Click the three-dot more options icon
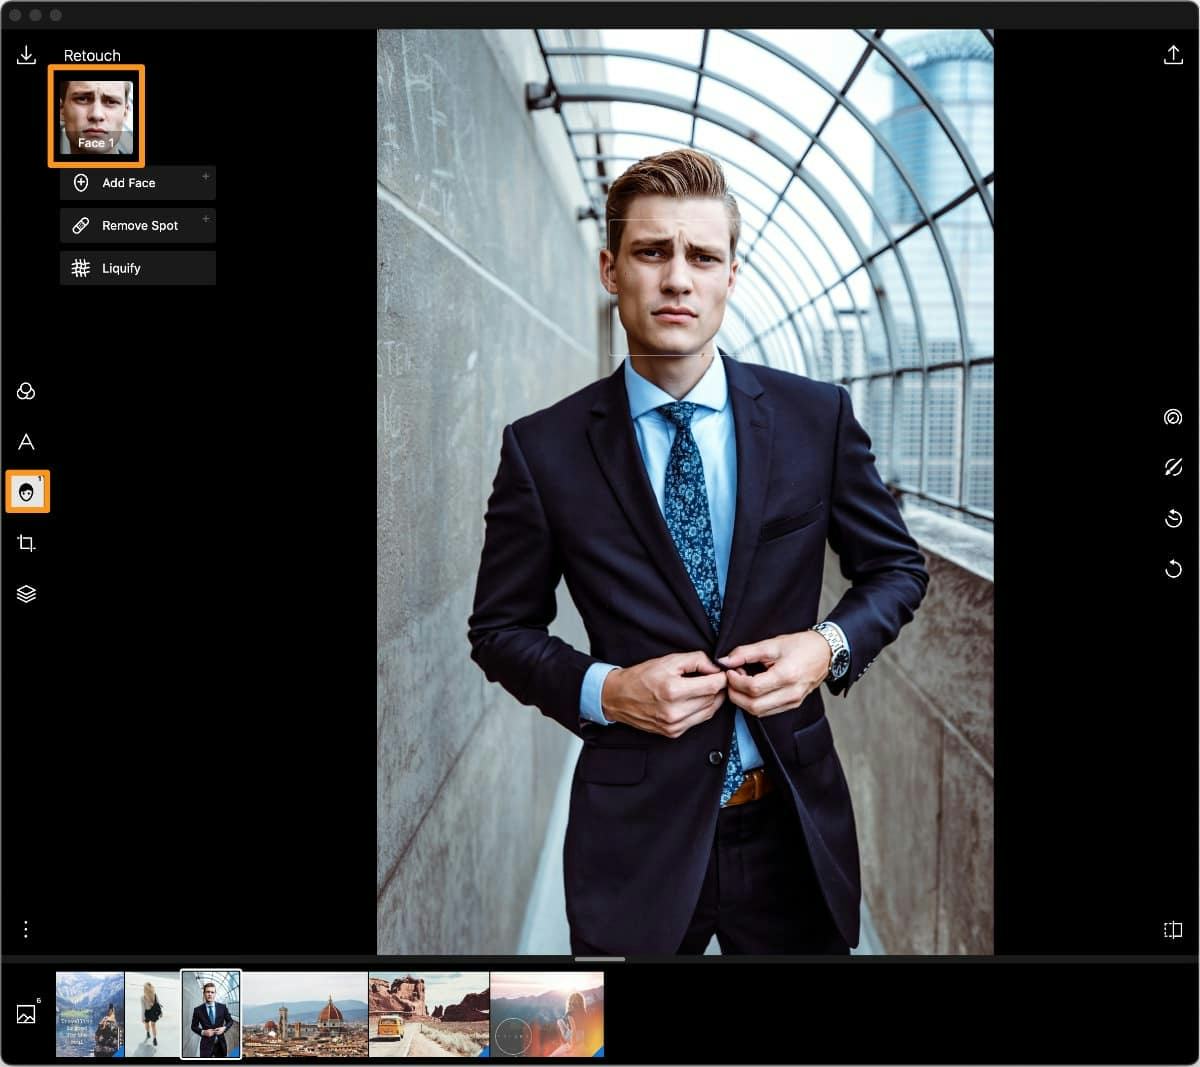Viewport: 1200px width, 1067px height. click(26, 930)
